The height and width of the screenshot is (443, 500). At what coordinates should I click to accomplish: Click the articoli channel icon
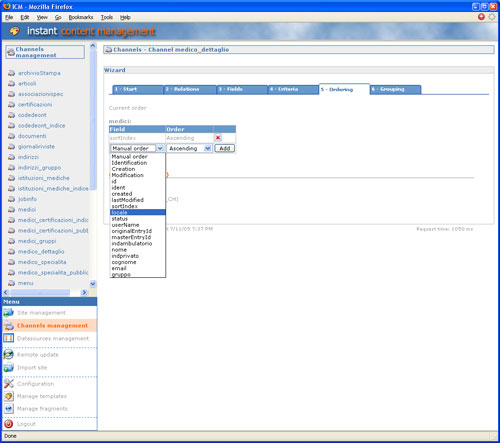(x=12, y=83)
